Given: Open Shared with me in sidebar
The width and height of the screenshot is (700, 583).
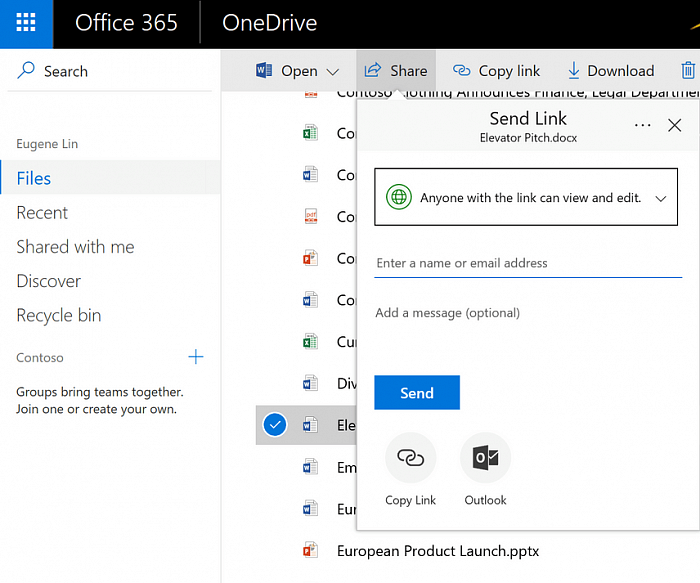Looking at the screenshot, I should tap(75, 247).
